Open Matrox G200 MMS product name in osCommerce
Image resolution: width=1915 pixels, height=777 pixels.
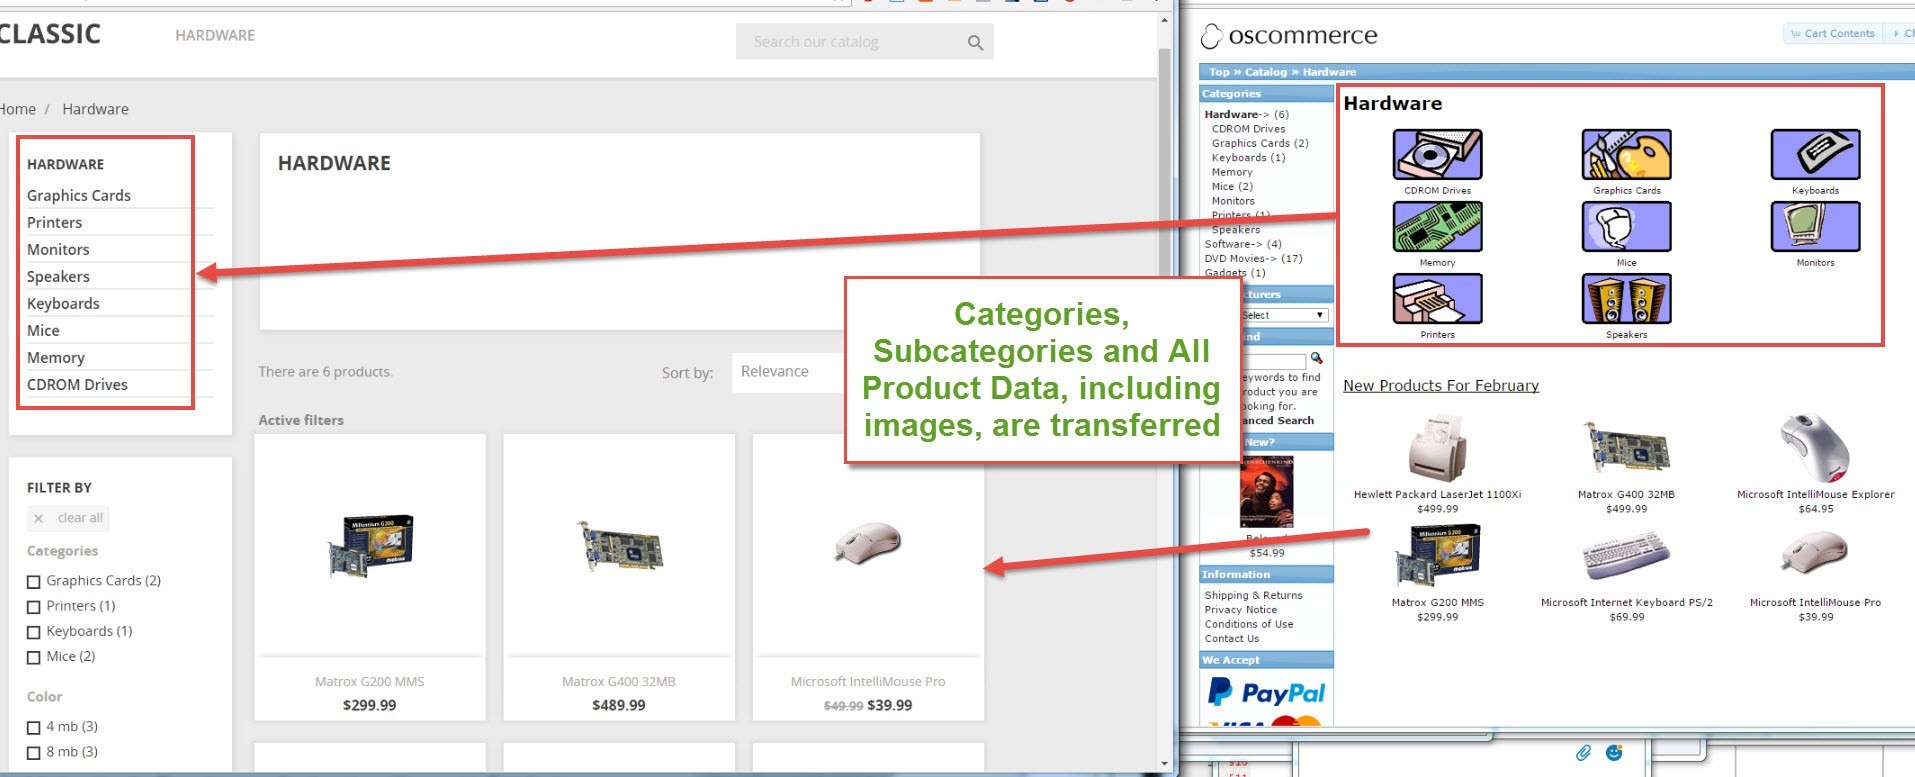click(x=1437, y=602)
